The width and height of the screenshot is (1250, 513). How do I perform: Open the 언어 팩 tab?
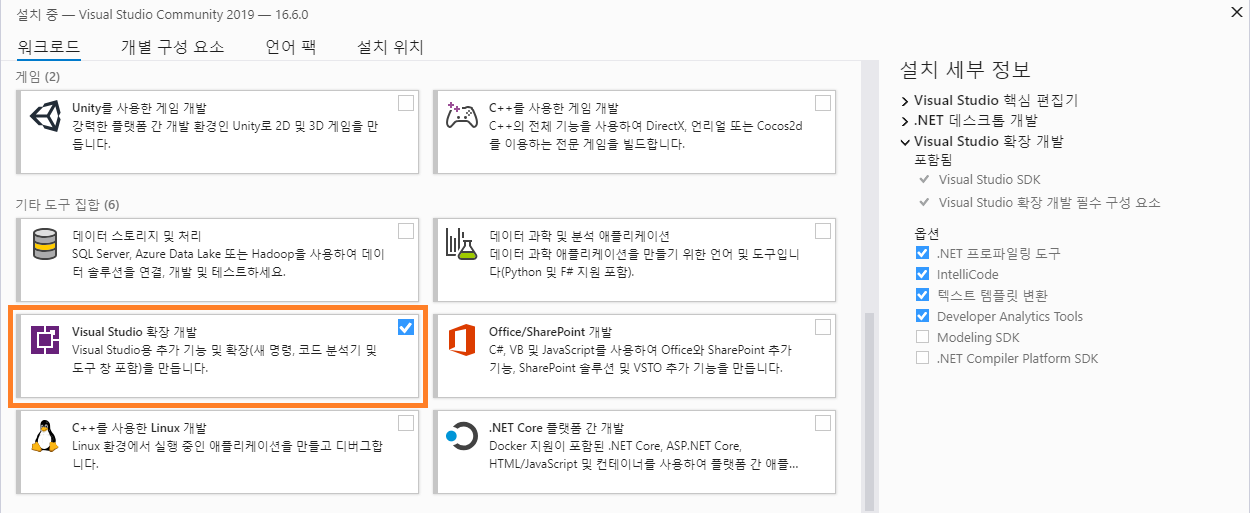click(x=291, y=47)
